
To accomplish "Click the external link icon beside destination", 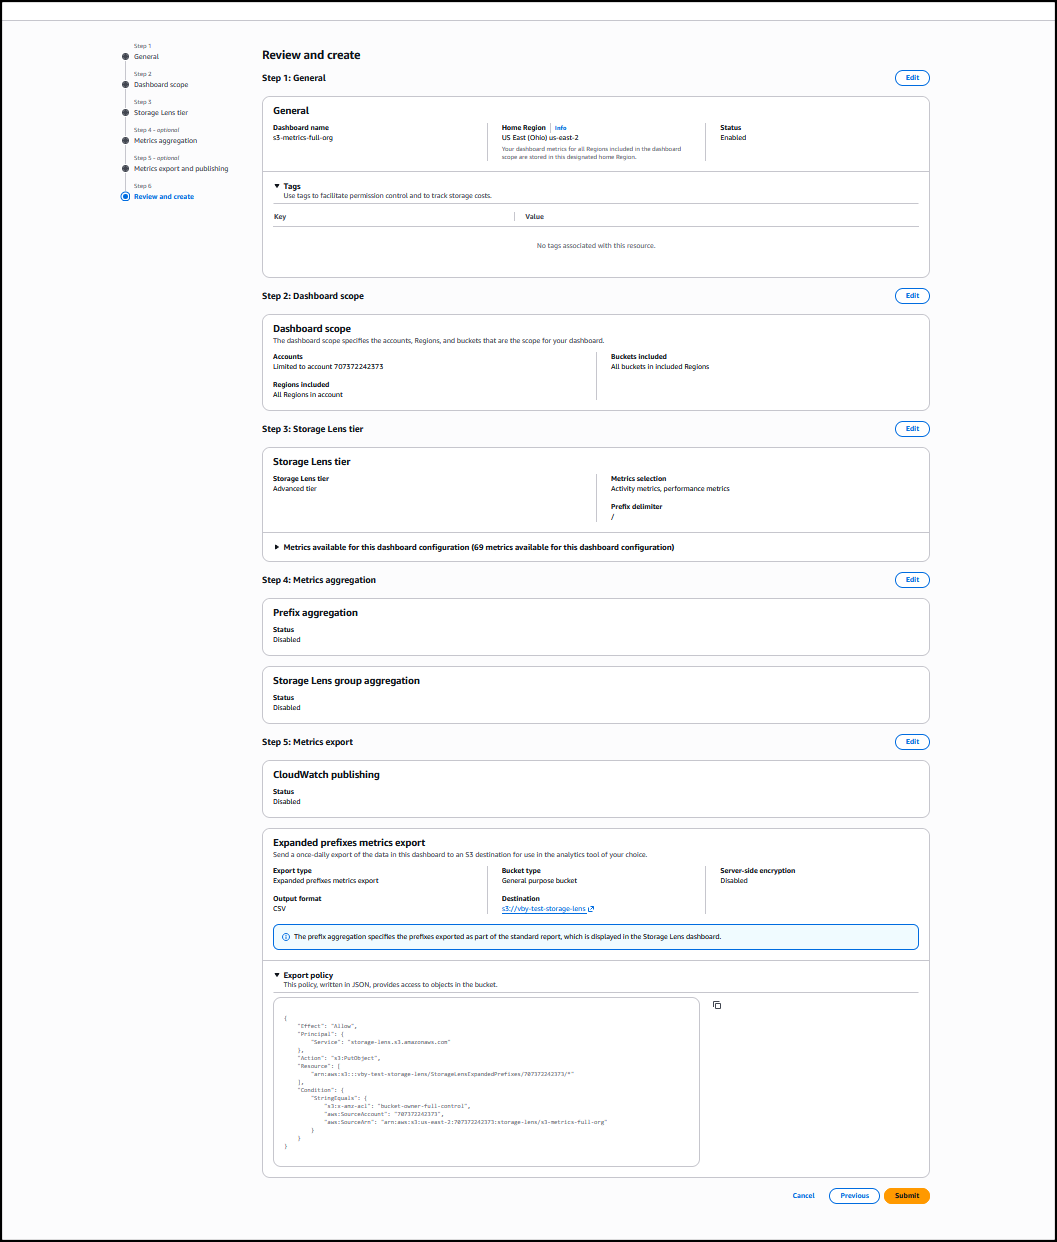I will pyautogui.click(x=591, y=909).
